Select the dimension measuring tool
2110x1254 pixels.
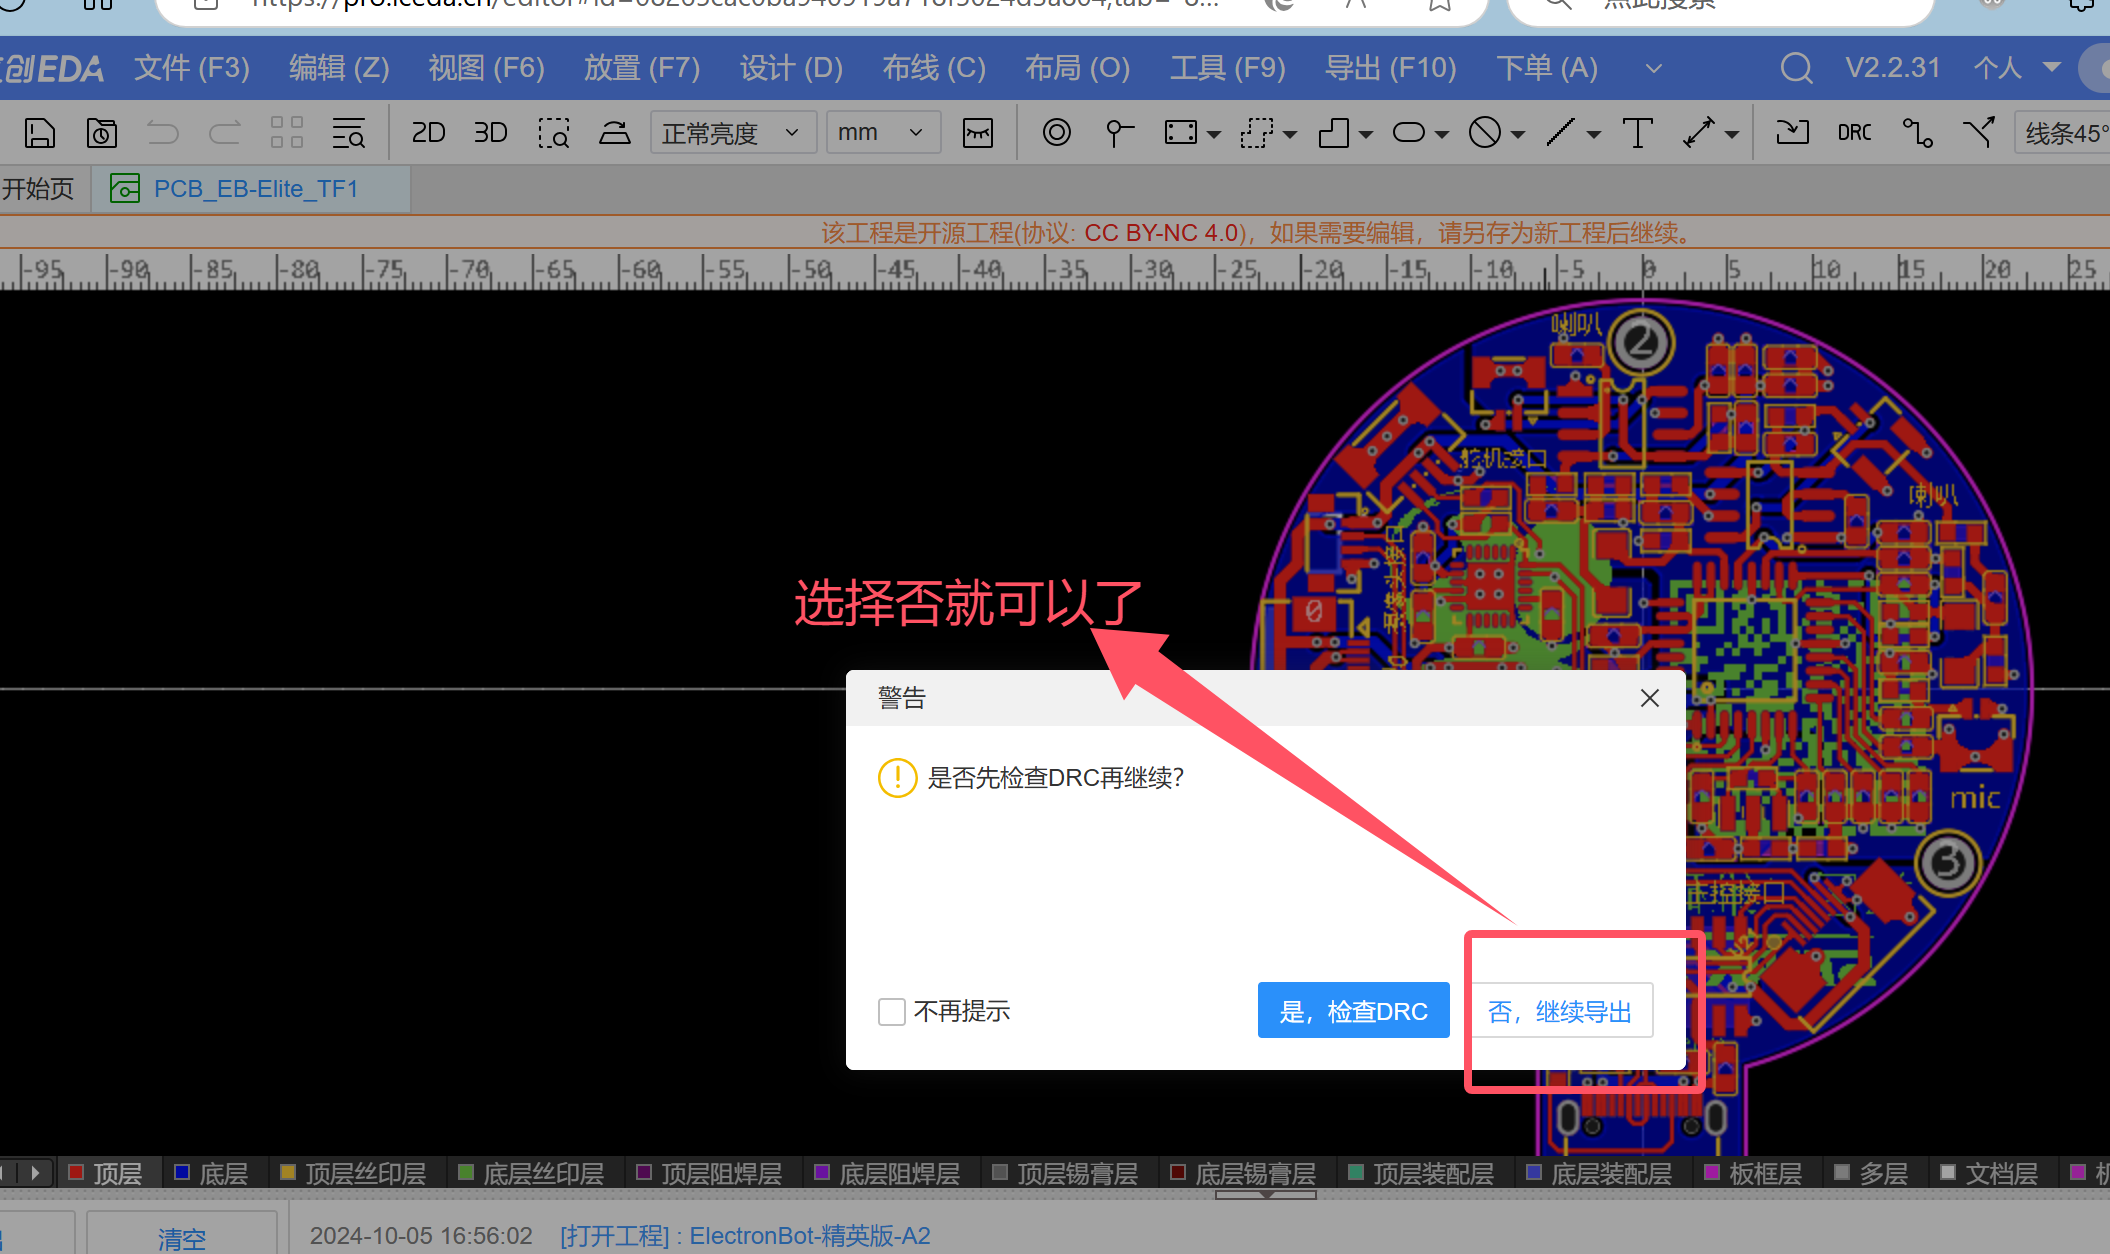coord(1699,133)
